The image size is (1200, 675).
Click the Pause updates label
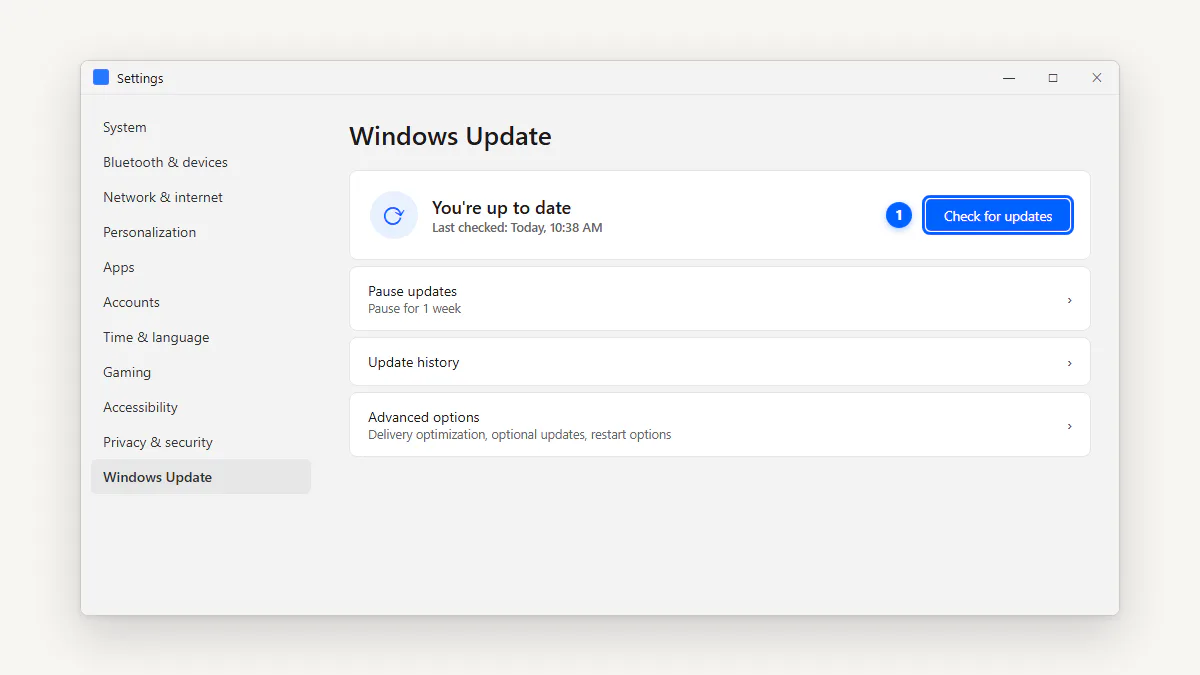412,291
